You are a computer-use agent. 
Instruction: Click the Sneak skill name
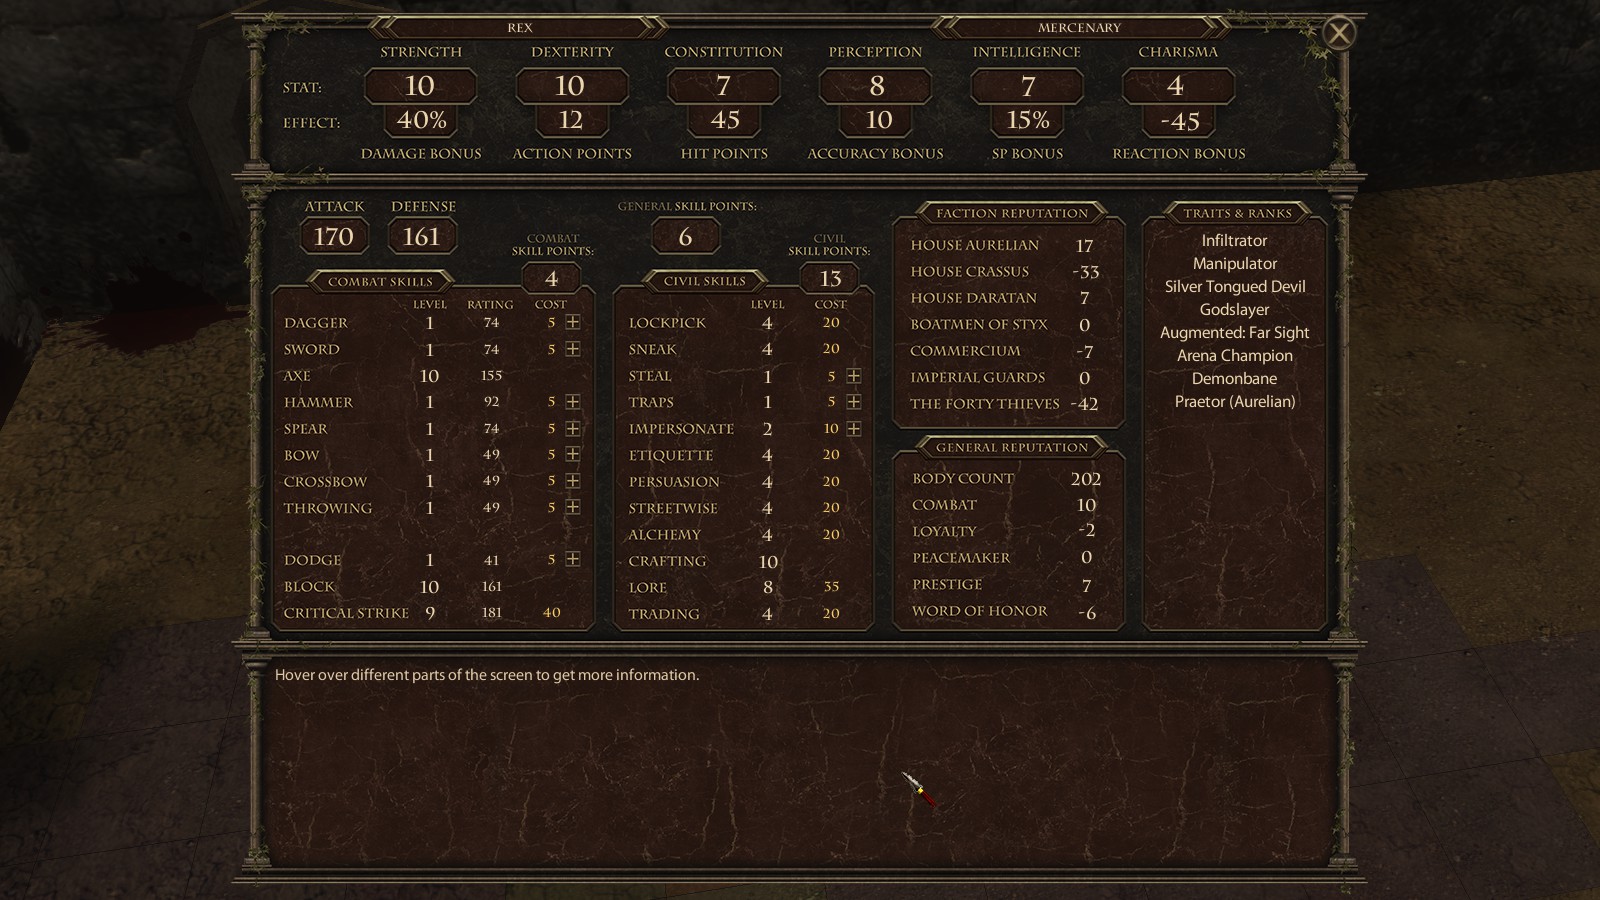click(x=653, y=349)
